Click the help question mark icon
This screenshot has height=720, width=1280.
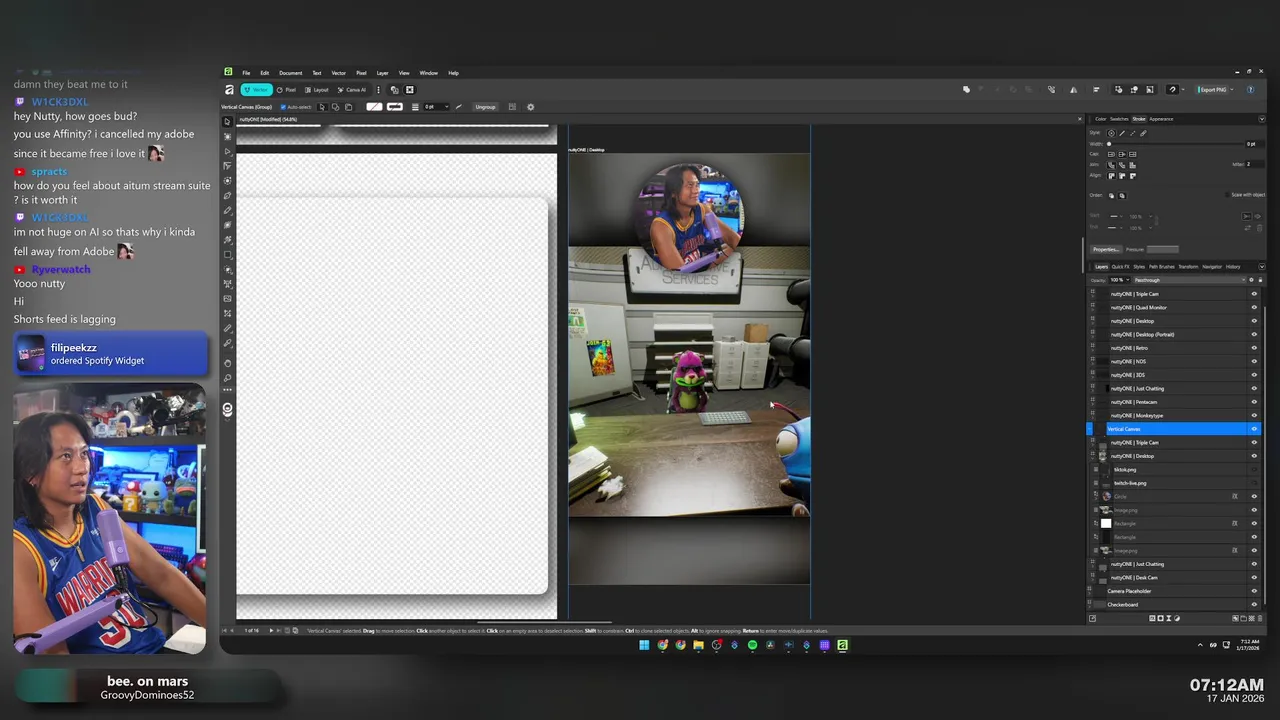1251,90
